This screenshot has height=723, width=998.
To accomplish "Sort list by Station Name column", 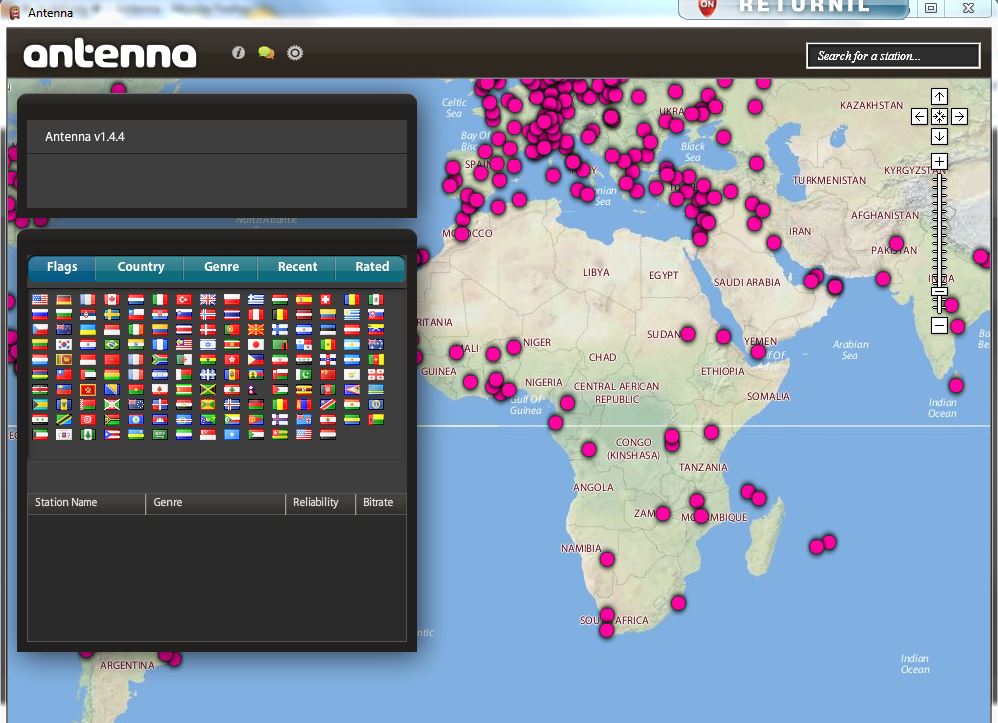I will pos(87,503).
